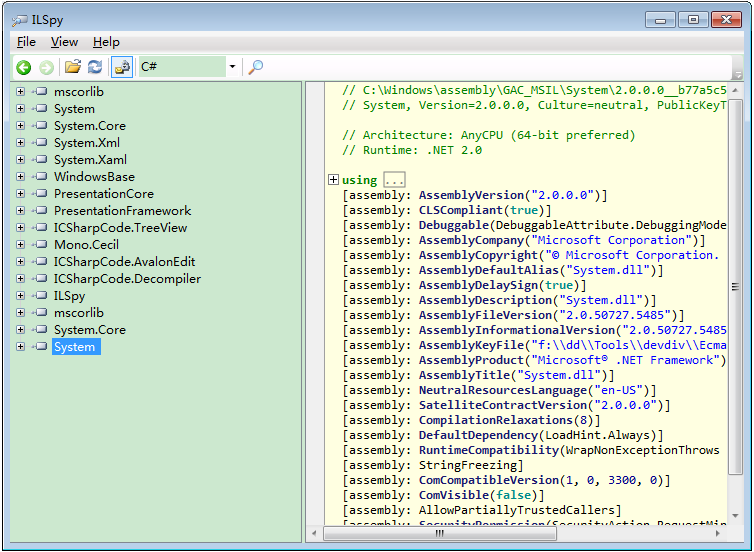Click the first mscorlib assembly icon
754x552 pixels.
coord(40,91)
